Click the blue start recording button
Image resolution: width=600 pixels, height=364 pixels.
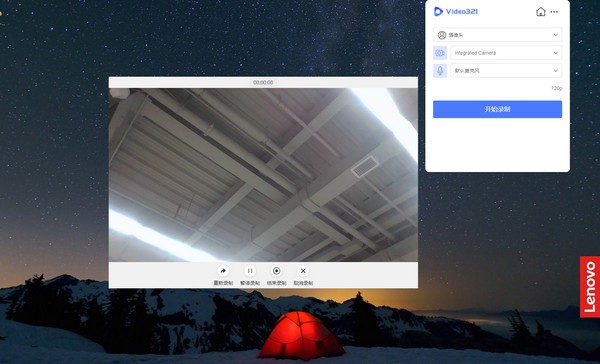pyautogui.click(x=497, y=109)
